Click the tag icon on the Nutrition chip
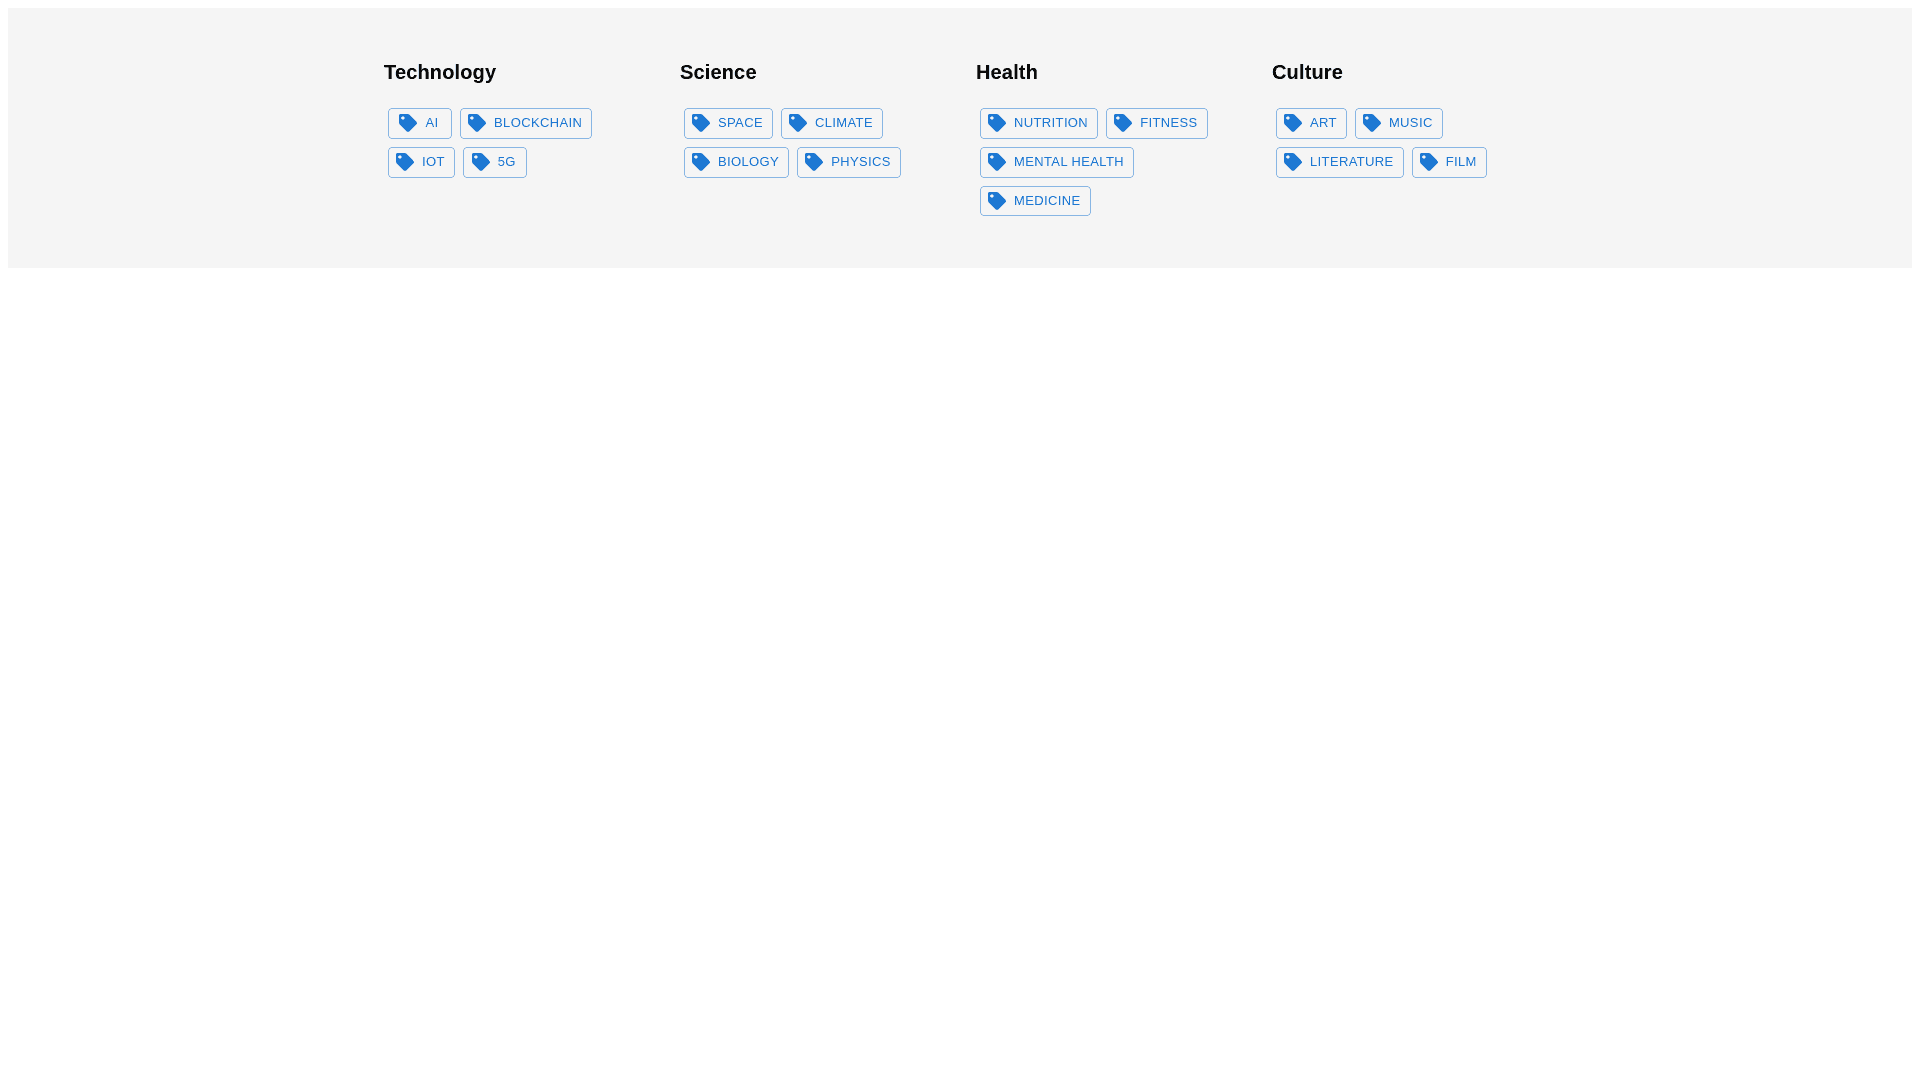The image size is (1920, 1080). click(997, 123)
